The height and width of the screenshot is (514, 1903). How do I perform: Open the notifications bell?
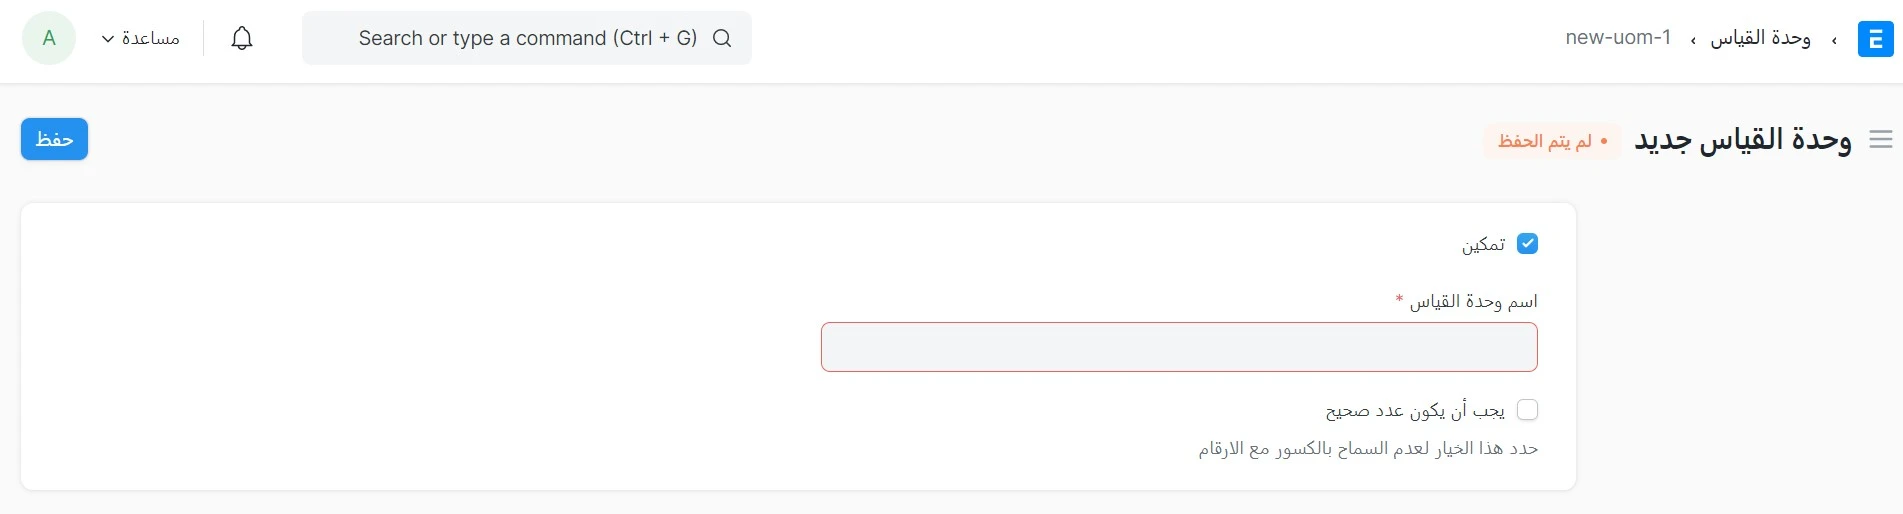[x=242, y=38]
